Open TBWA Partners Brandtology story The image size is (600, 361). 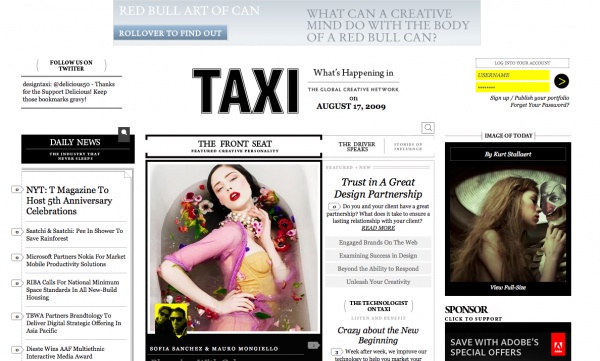click(x=73, y=323)
